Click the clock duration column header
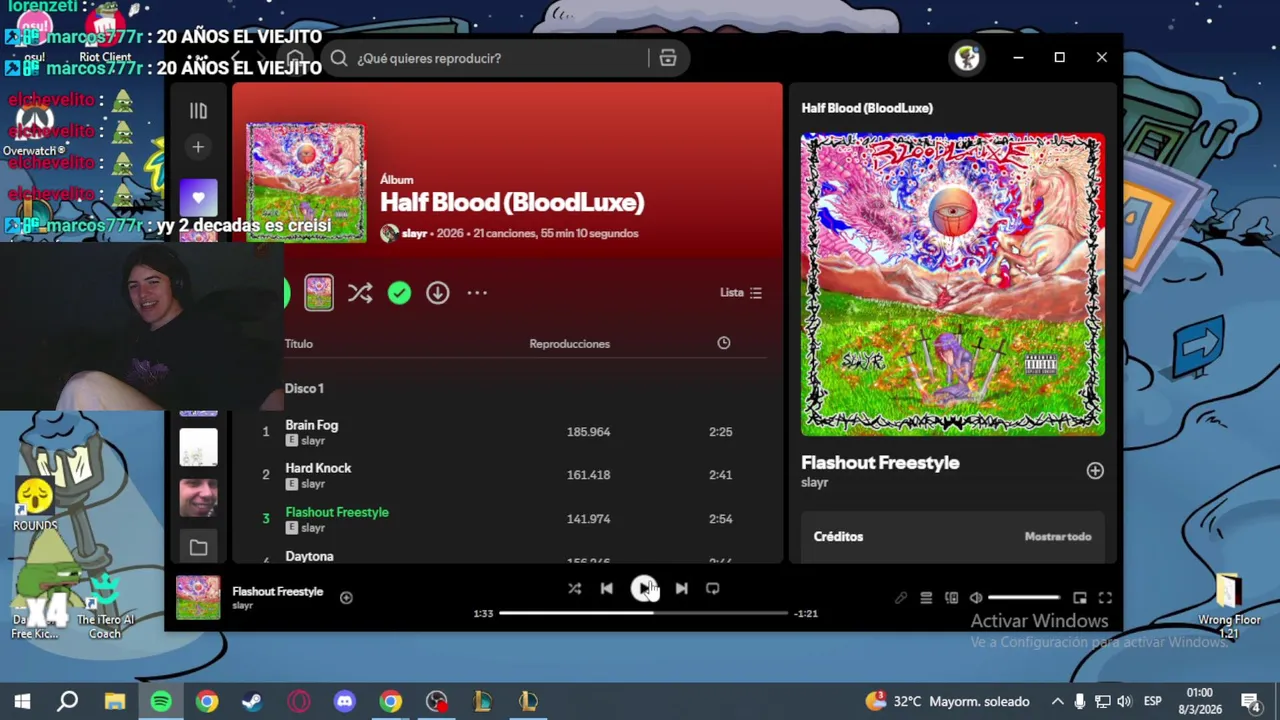This screenshot has width=1280, height=720. pyautogui.click(x=724, y=343)
